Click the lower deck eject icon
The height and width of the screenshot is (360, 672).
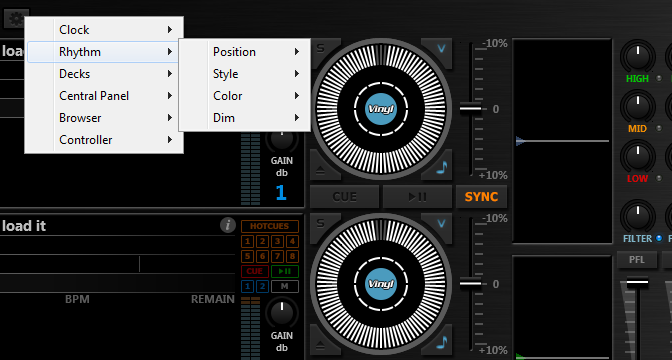tap(321, 345)
